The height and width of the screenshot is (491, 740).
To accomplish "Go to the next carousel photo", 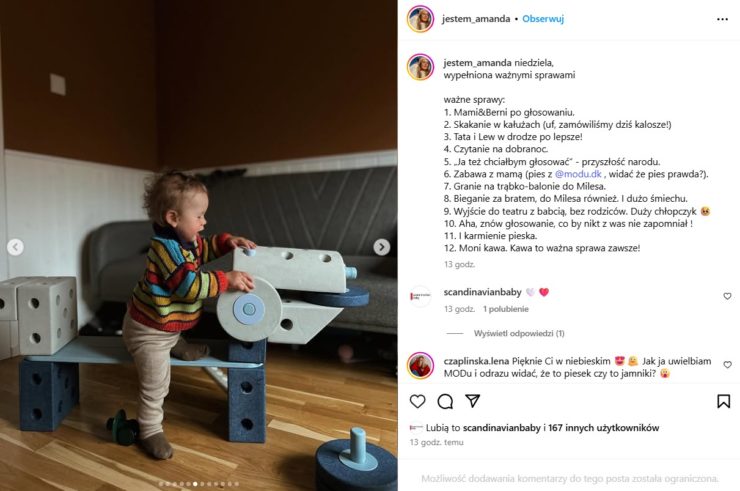I will pos(381,247).
